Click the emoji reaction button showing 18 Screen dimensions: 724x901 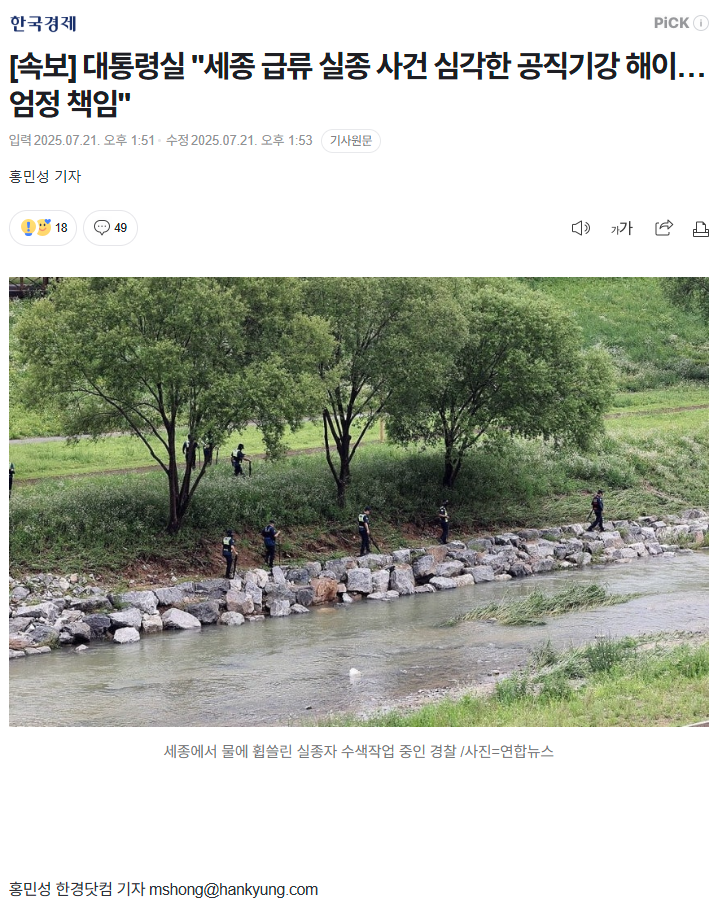[x=43, y=228]
